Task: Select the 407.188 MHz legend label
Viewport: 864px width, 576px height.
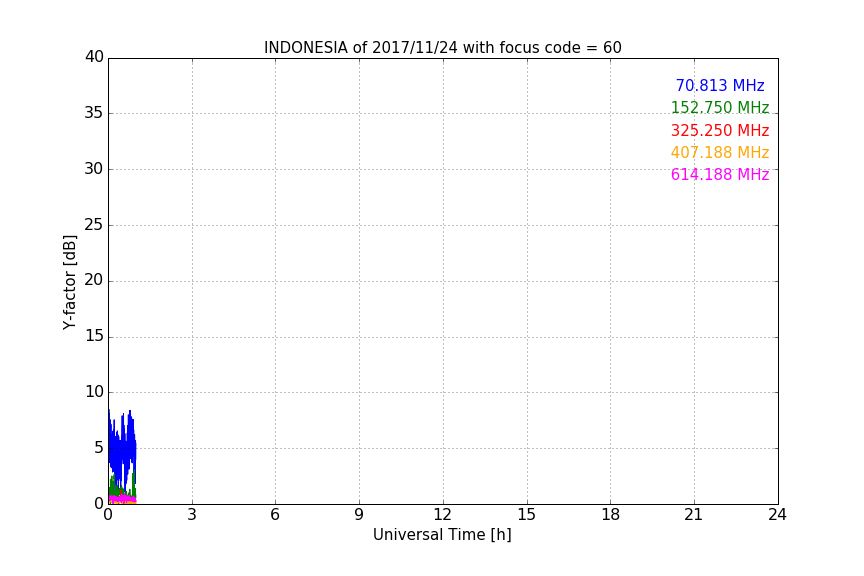Action: point(720,153)
